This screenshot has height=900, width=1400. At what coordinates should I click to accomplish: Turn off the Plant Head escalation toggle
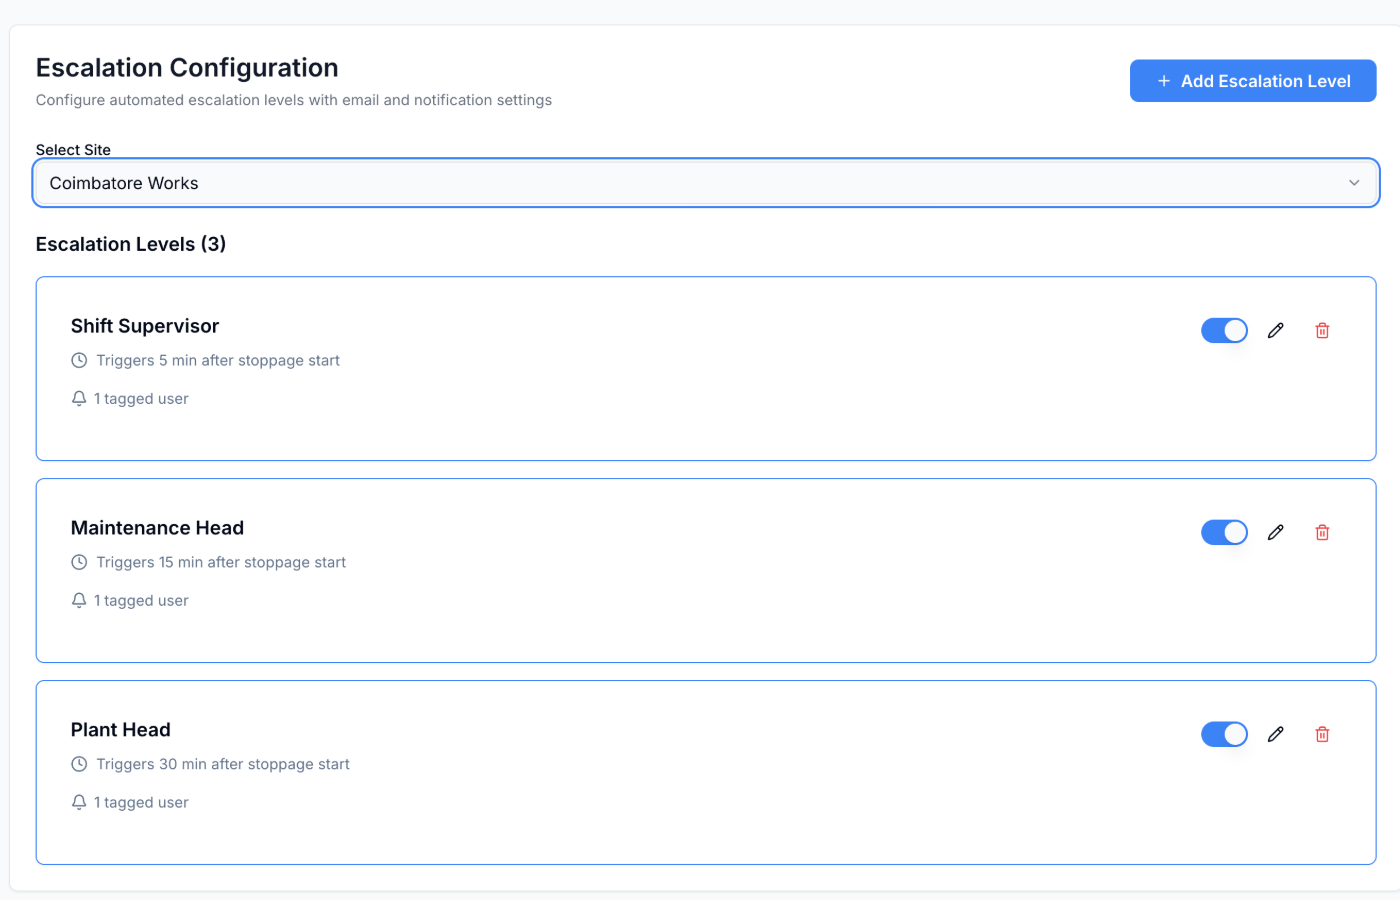tap(1224, 734)
